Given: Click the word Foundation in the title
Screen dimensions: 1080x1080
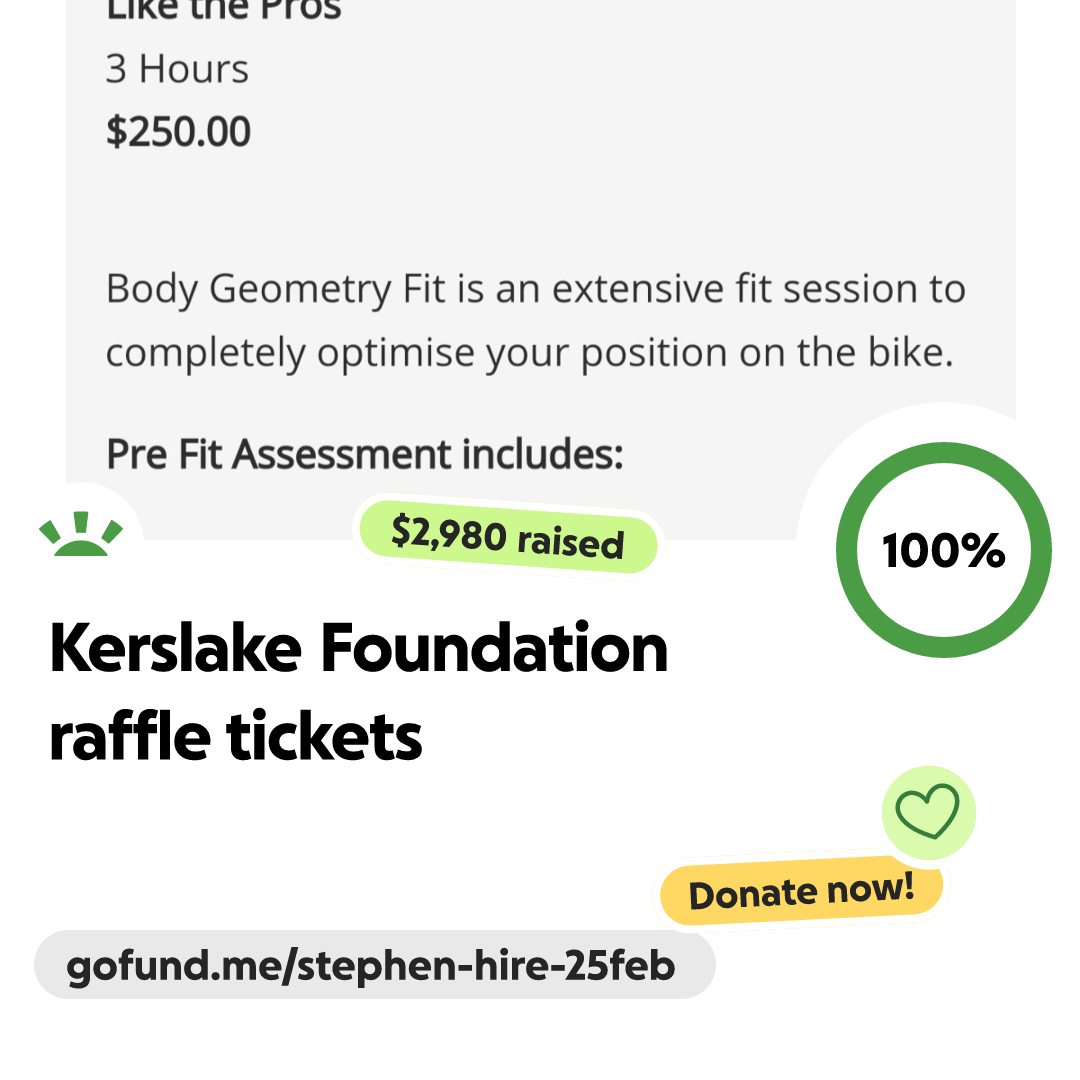Looking at the screenshot, I should (x=494, y=649).
